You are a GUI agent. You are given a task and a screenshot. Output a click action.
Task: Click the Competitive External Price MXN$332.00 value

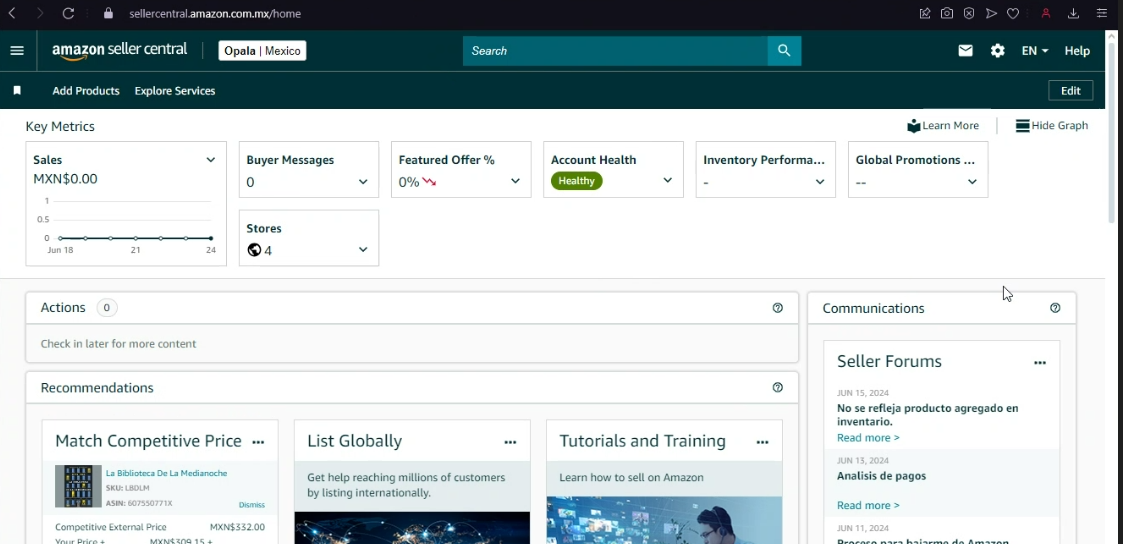(237, 527)
